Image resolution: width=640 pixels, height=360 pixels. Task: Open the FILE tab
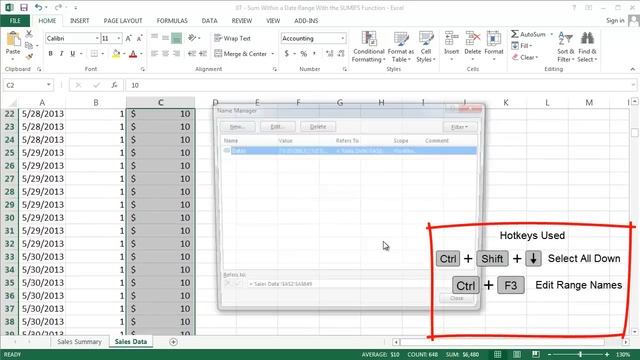pos(15,20)
